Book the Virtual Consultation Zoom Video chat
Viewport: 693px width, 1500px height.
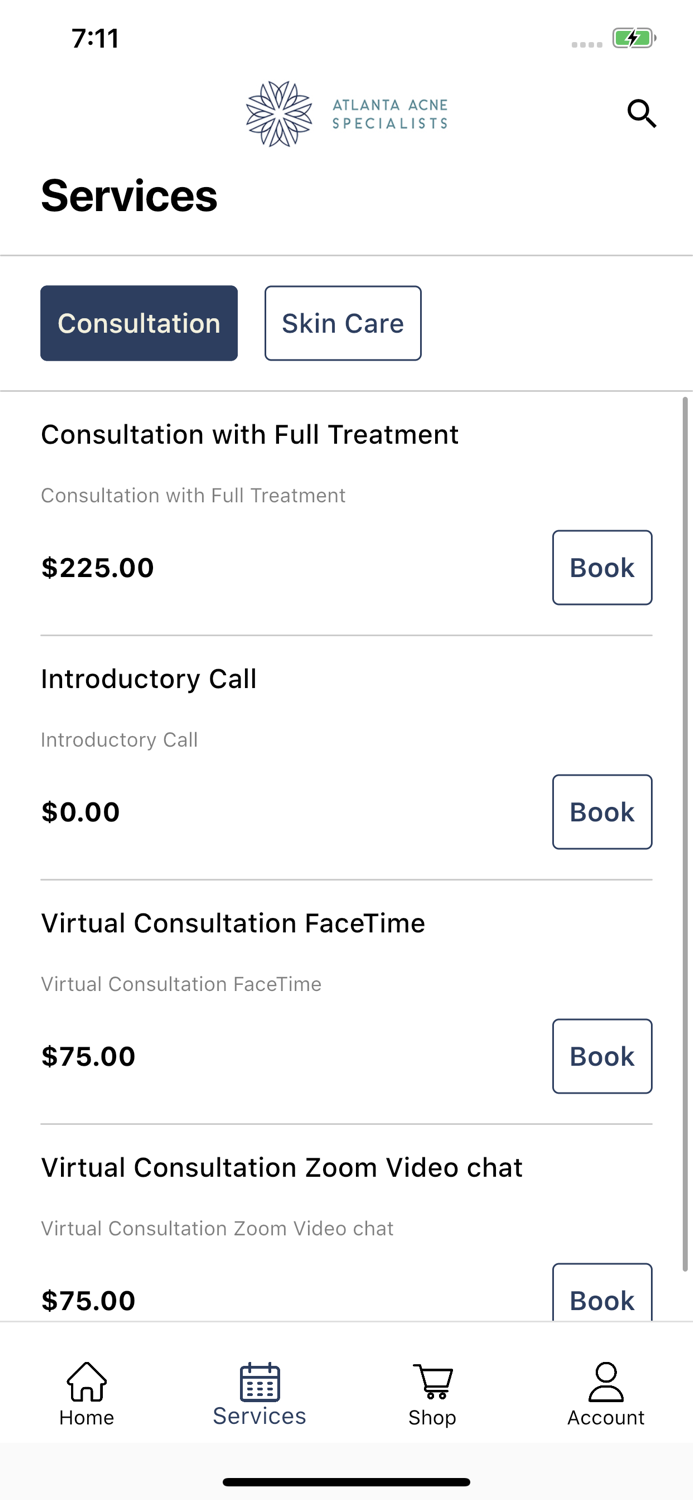coord(601,1297)
